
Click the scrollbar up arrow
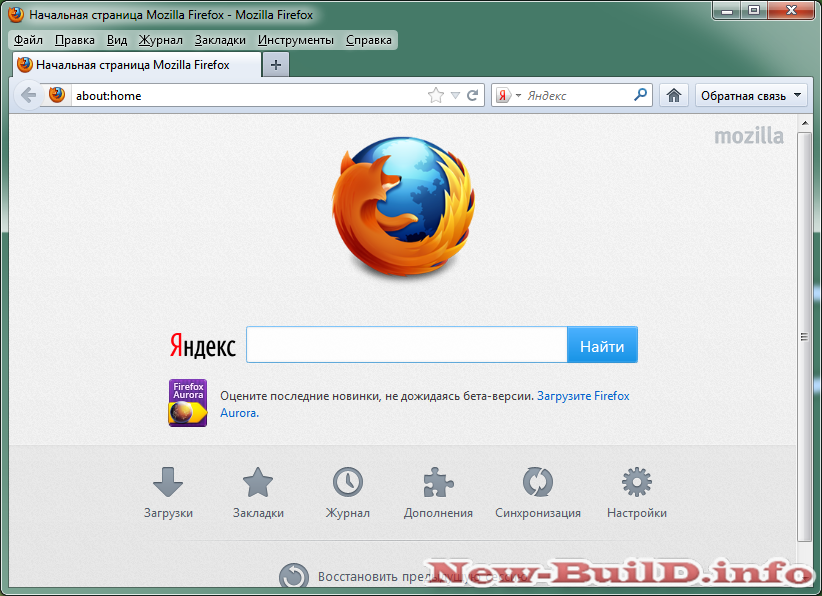click(805, 123)
